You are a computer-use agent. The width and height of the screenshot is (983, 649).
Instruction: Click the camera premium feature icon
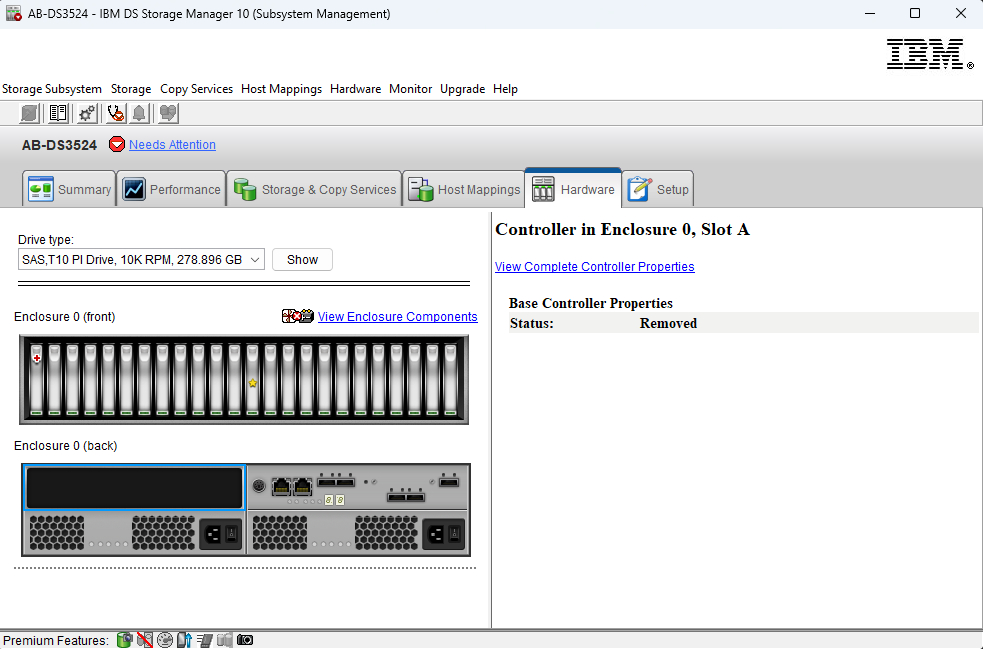click(x=245, y=640)
